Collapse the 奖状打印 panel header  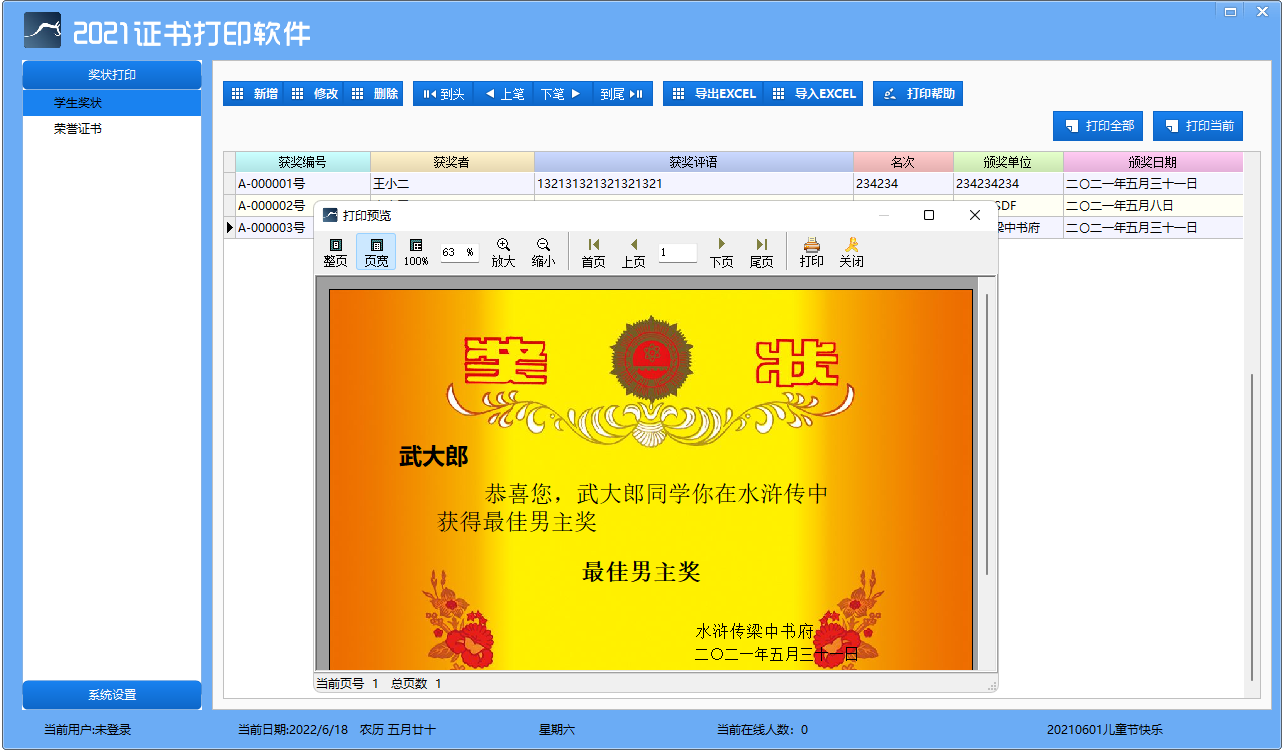(112, 75)
